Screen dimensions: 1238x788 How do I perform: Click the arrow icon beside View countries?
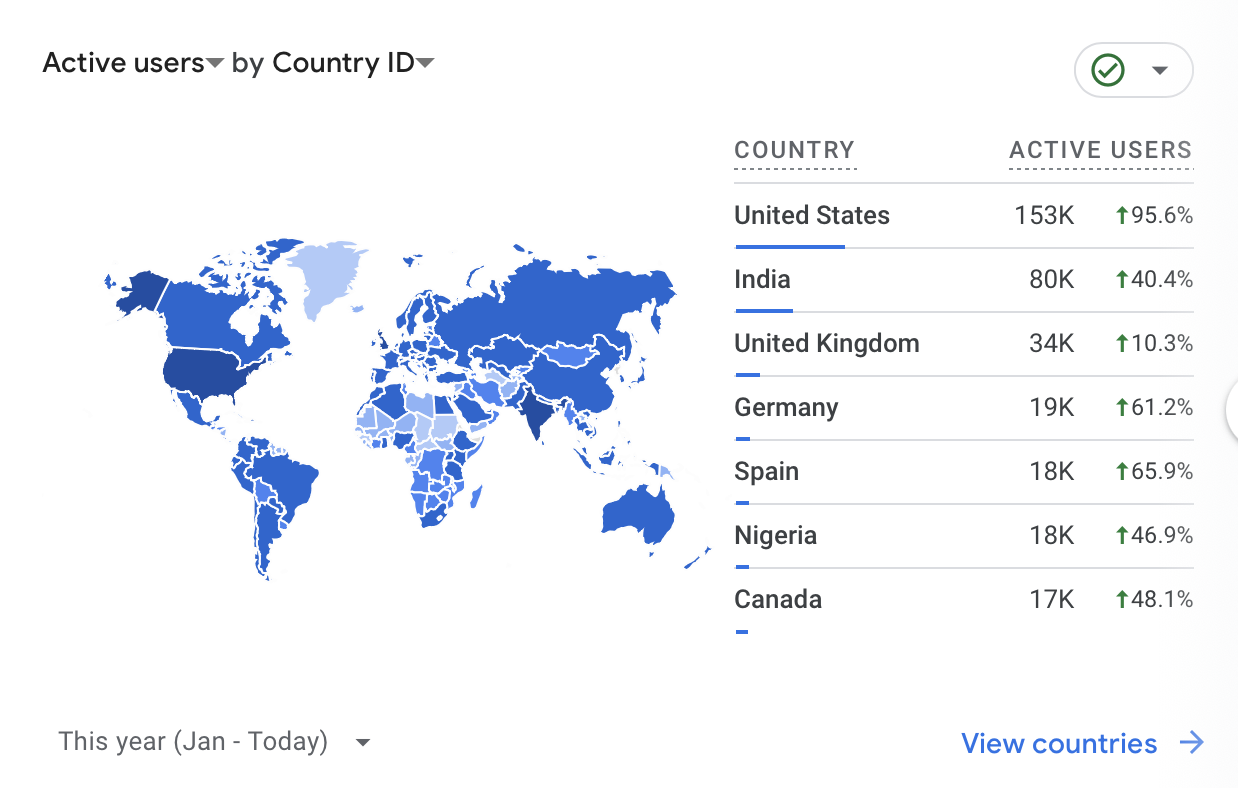click(x=1191, y=743)
